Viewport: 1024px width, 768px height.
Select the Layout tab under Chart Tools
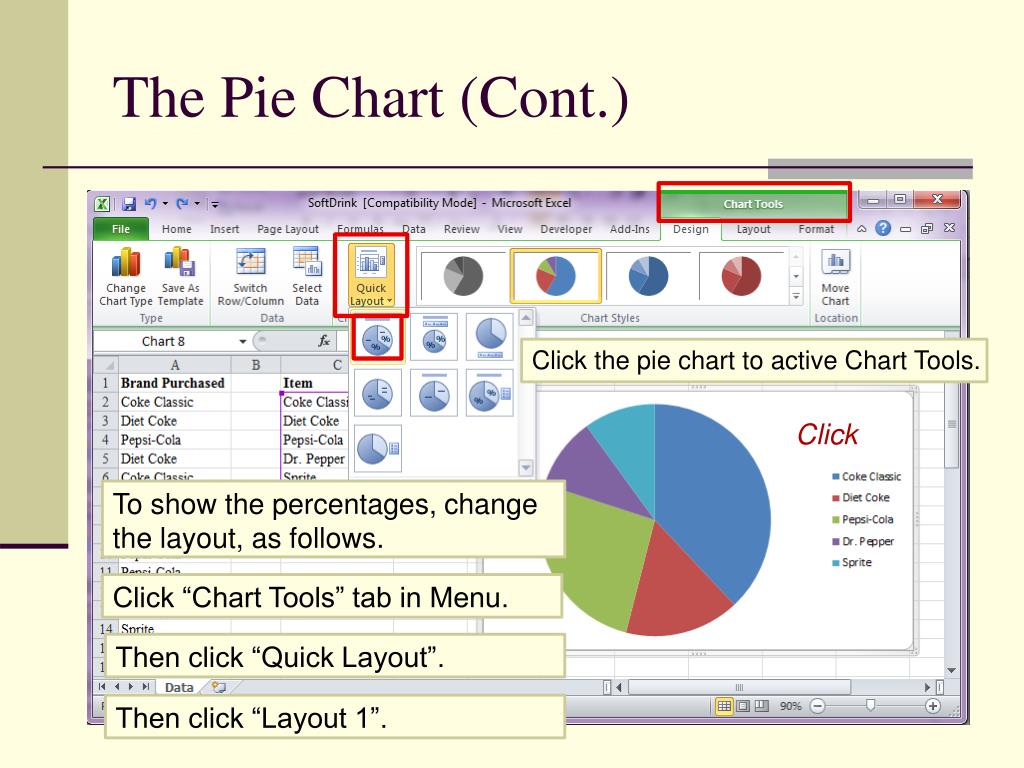(x=753, y=229)
